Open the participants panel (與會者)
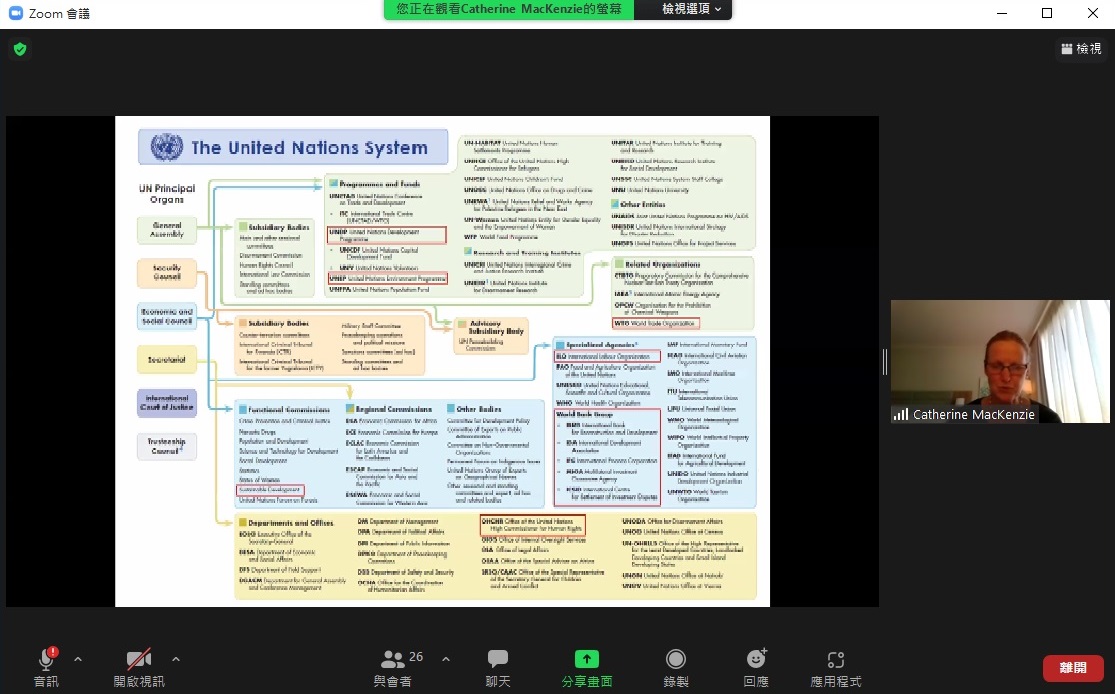 point(393,666)
